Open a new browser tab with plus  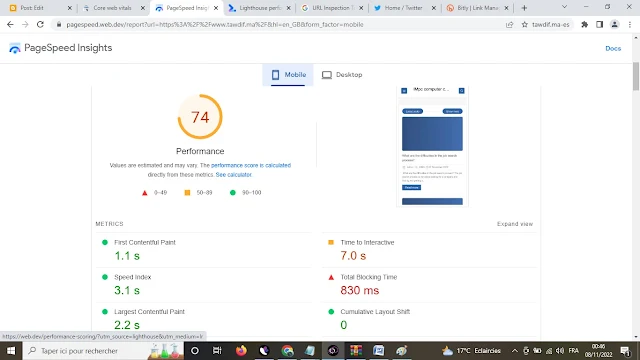click(524, 8)
